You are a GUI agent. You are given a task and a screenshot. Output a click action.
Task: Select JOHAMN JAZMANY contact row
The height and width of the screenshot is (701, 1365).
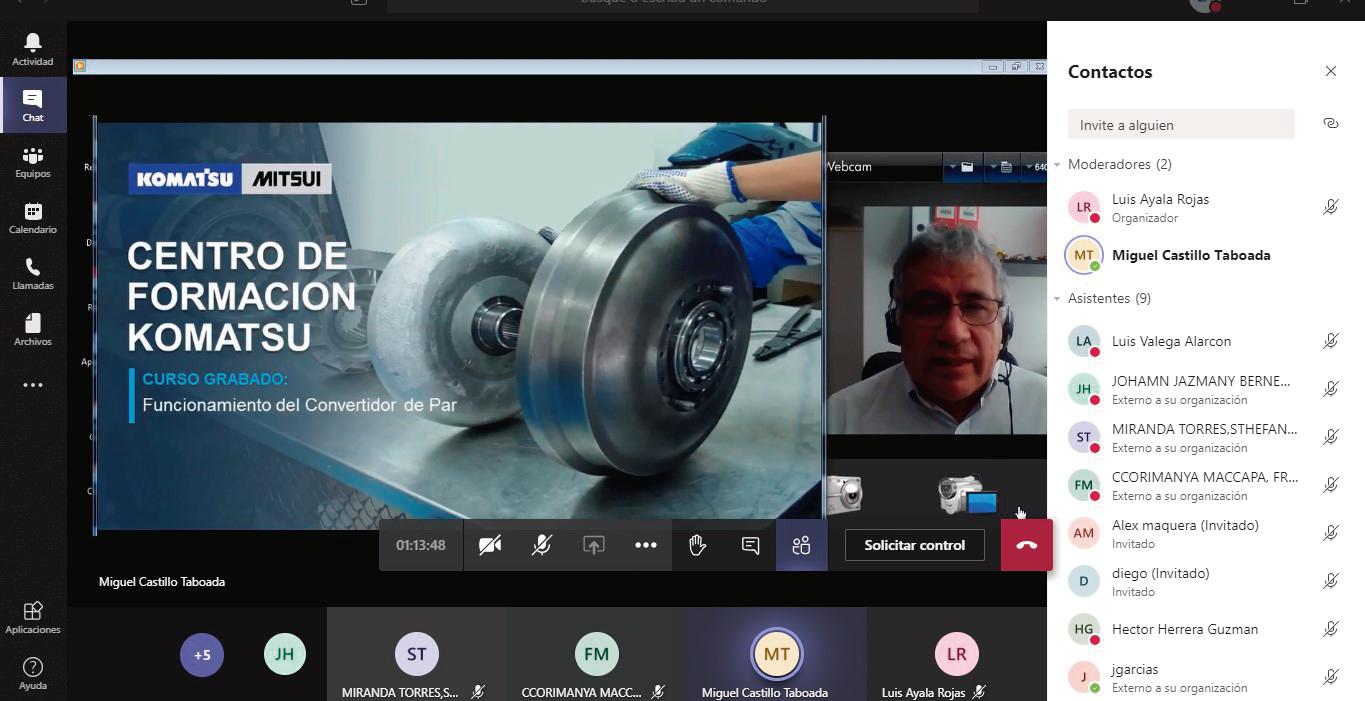(1205, 389)
